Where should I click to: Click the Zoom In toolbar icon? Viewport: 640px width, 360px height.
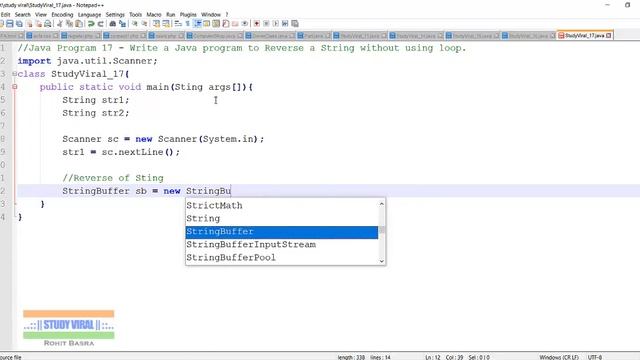coord(134,24)
